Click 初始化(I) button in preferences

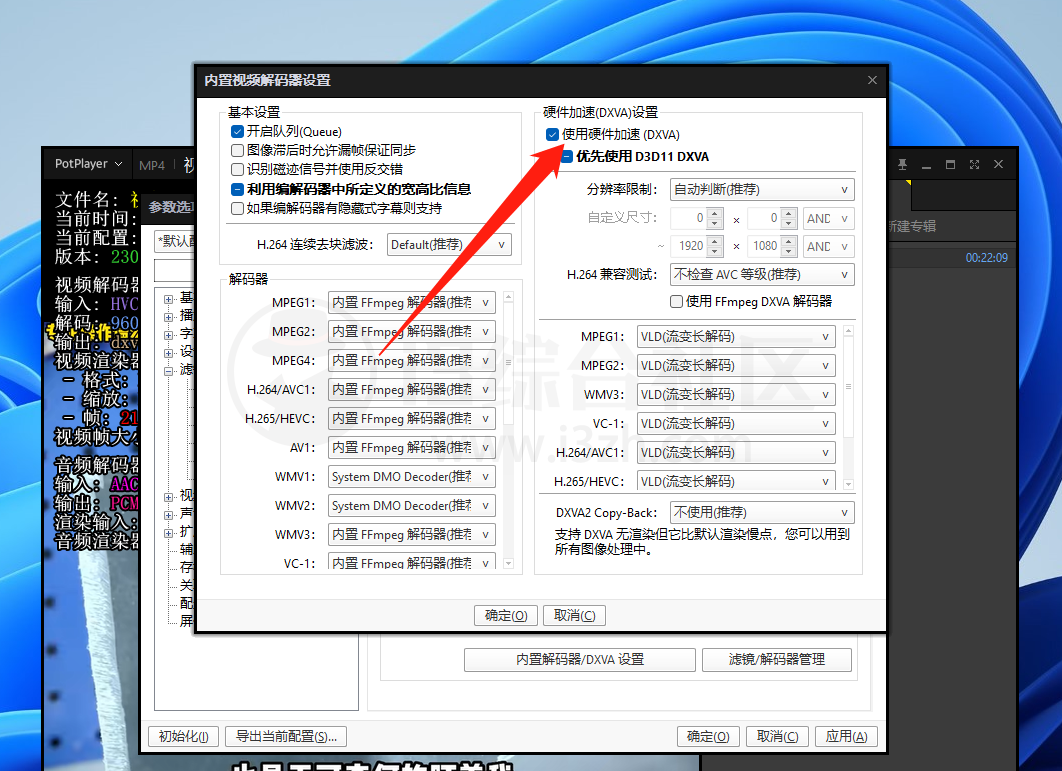pyautogui.click(x=184, y=736)
